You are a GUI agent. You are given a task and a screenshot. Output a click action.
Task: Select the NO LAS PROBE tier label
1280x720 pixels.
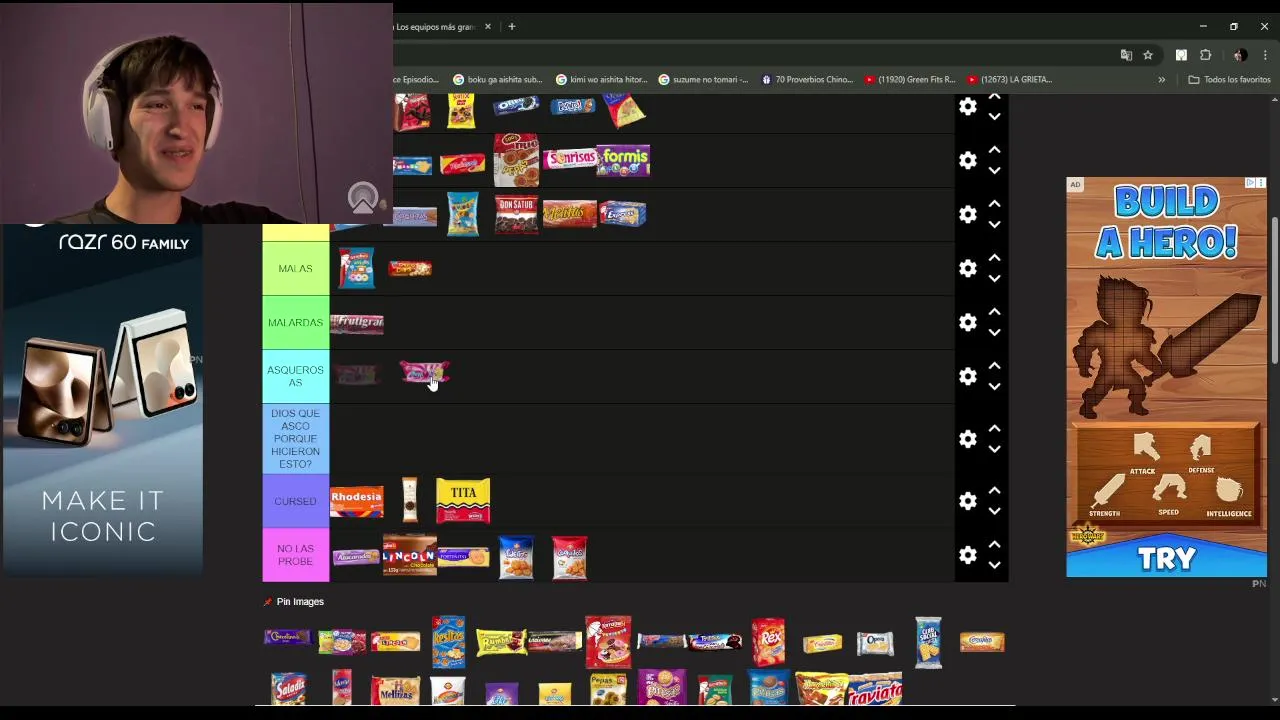pos(295,555)
